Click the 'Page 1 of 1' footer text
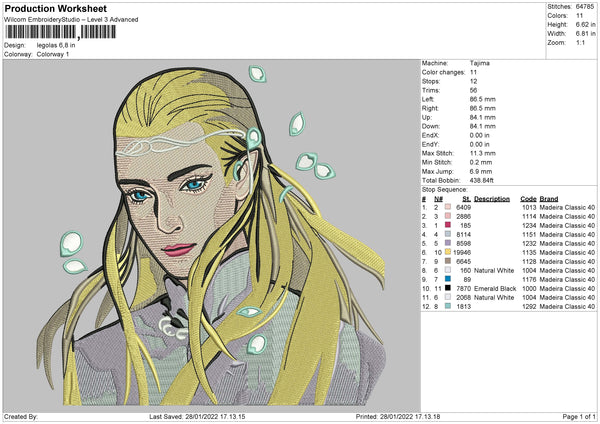This screenshot has width=600, height=424. coord(577,417)
